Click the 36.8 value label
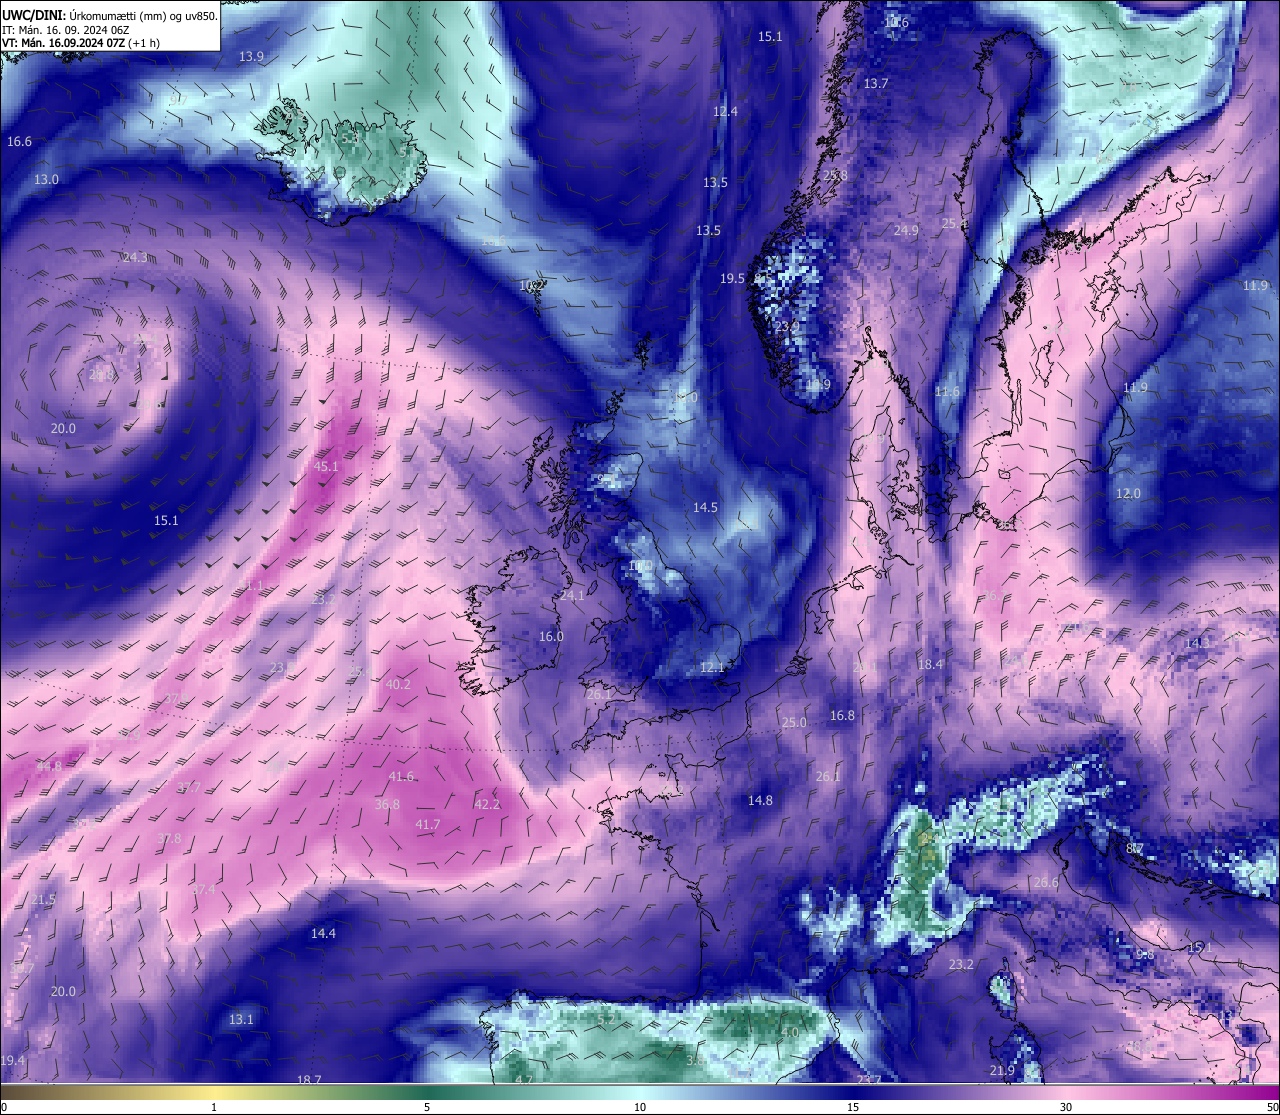The image size is (1280, 1115). pos(387,804)
